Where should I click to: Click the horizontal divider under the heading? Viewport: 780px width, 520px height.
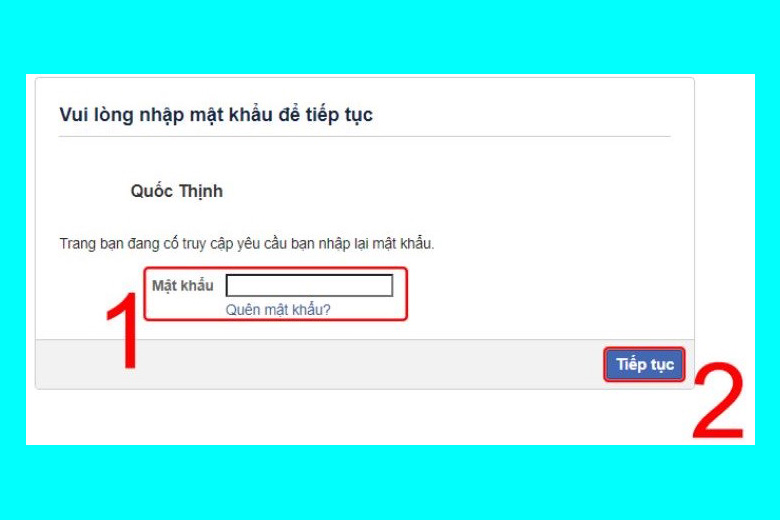365,136
